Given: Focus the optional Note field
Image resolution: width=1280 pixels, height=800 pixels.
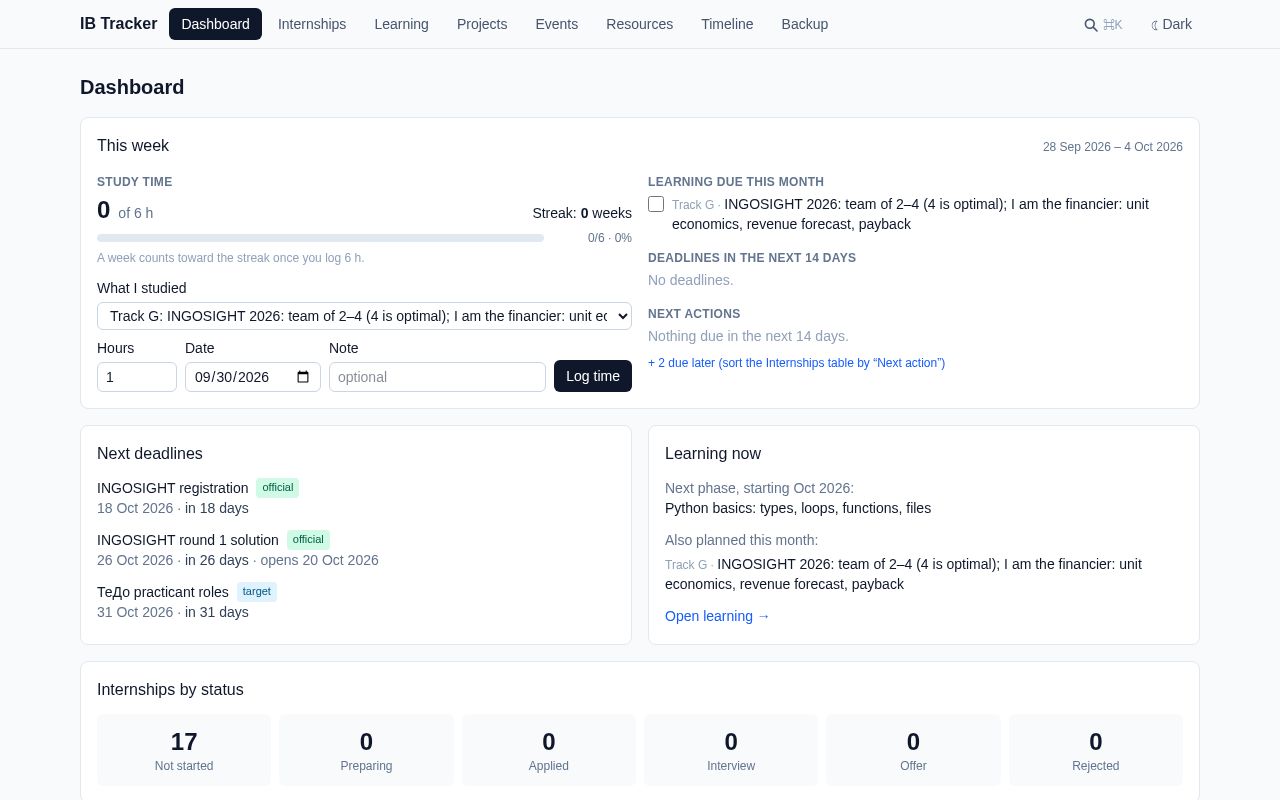Looking at the screenshot, I should point(437,377).
